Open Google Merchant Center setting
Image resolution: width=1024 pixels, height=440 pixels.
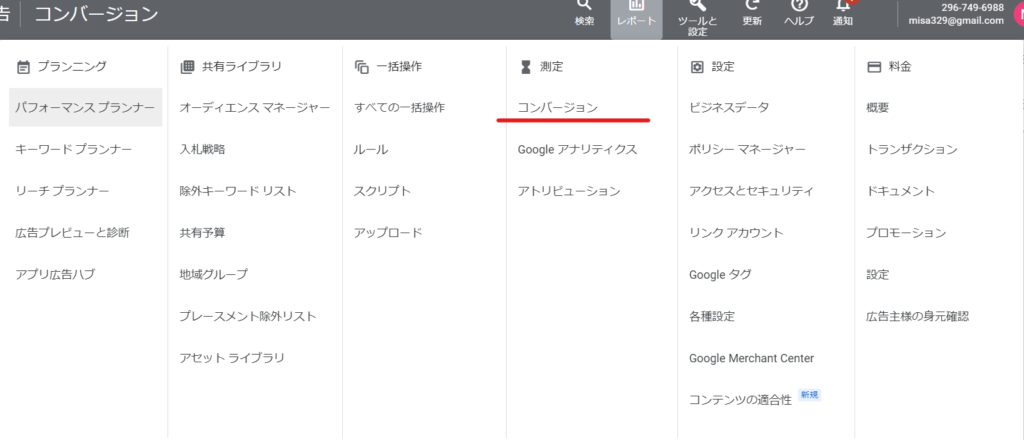coord(751,358)
